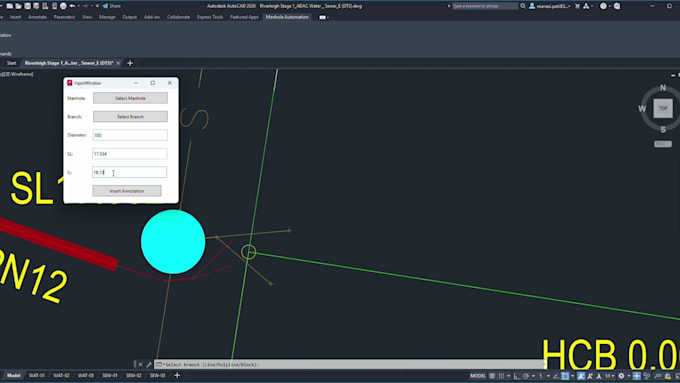680x383 pixels.
Task: Click the Select Manhole button
Action: pyautogui.click(x=130, y=98)
